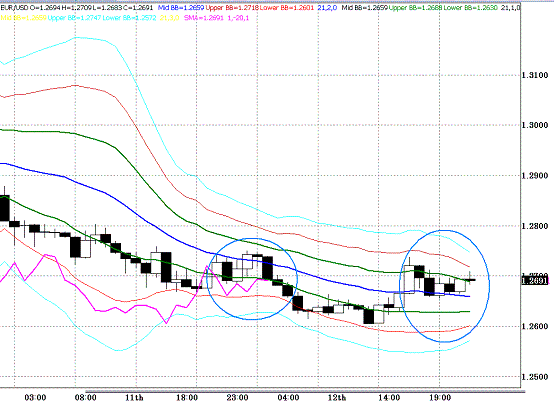Viewport: 554px width, 403px height.
Task: Select the green Upper BB=1.2688 legend entry
Action: pyautogui.click(x=416, y=7)
